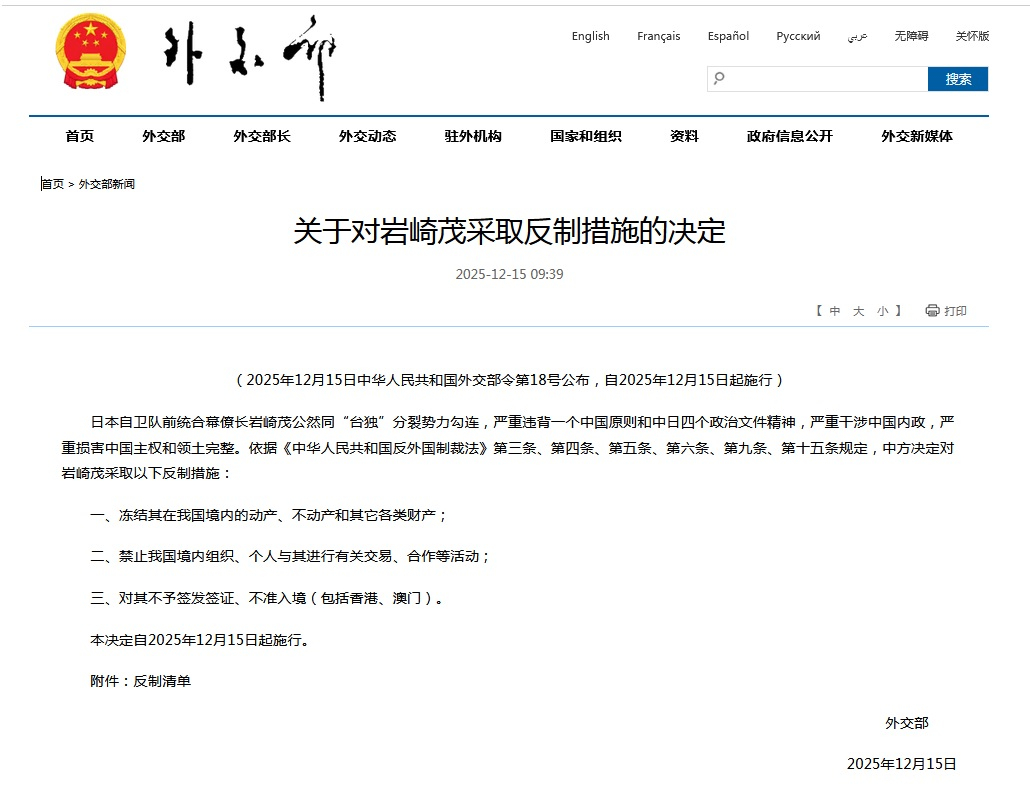Switch to English language version

tap(590, 36)
